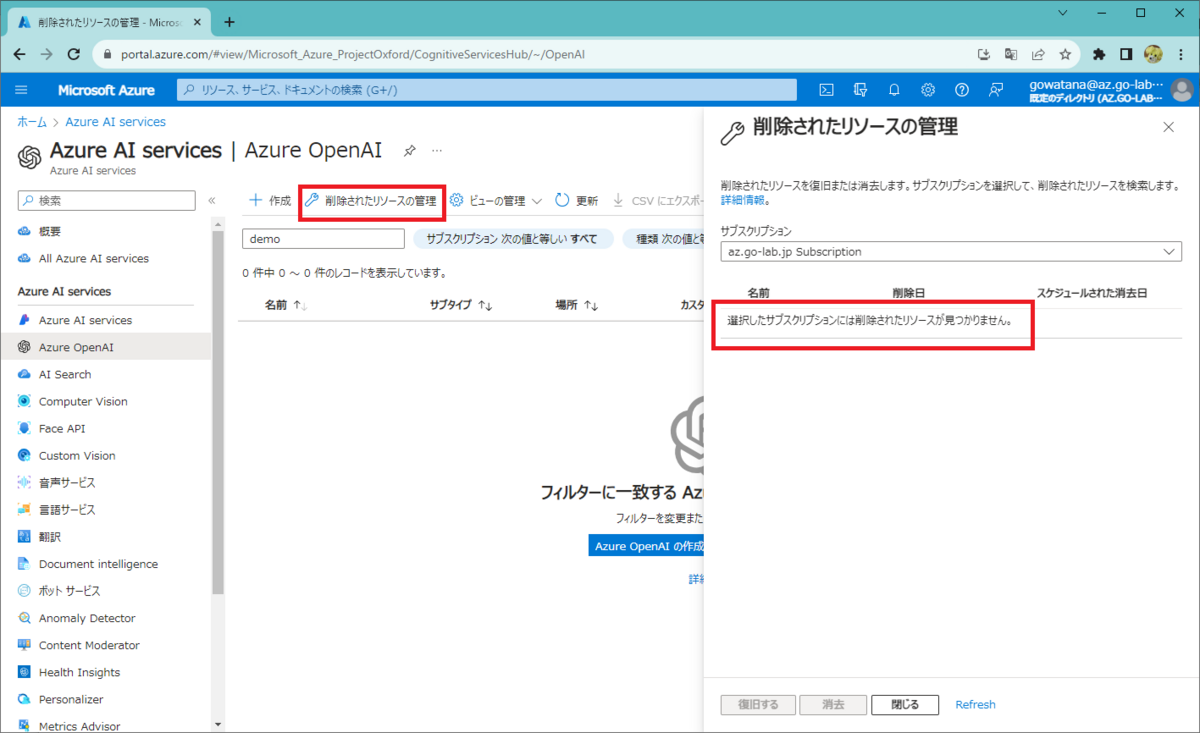Open browser extensions puzzle icon
The image size is (1200, 733).
click(x=1100, y=54)
